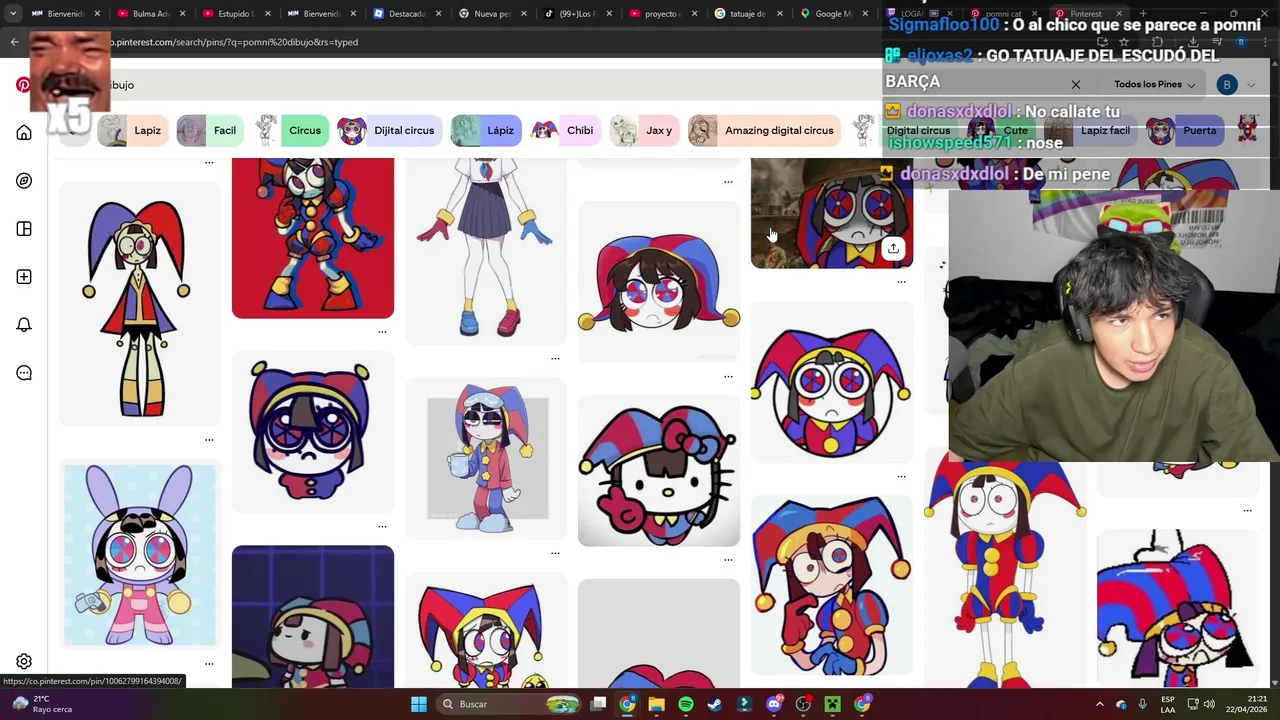
Task: Open the boards icon in Pinterest sidebar
Action: [x=24, y=229]
